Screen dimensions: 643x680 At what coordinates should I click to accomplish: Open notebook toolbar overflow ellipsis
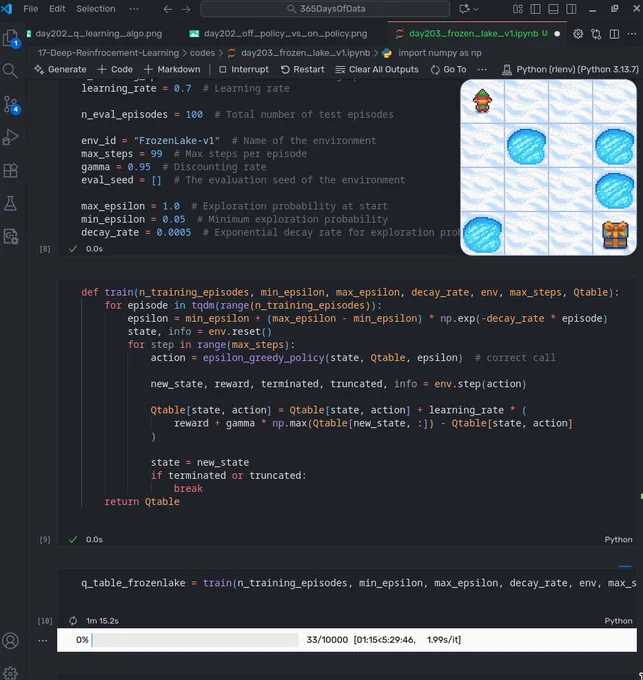point(482,69)
